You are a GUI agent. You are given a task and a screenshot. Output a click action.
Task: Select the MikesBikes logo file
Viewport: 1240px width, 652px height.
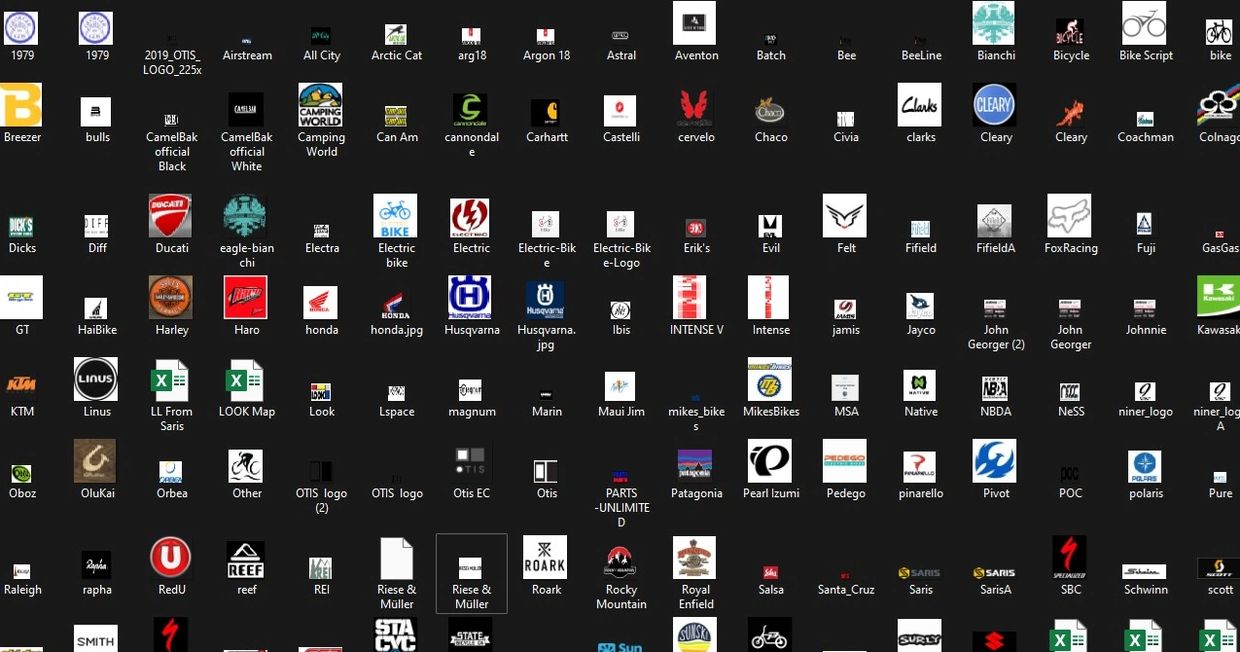(770, 380)
